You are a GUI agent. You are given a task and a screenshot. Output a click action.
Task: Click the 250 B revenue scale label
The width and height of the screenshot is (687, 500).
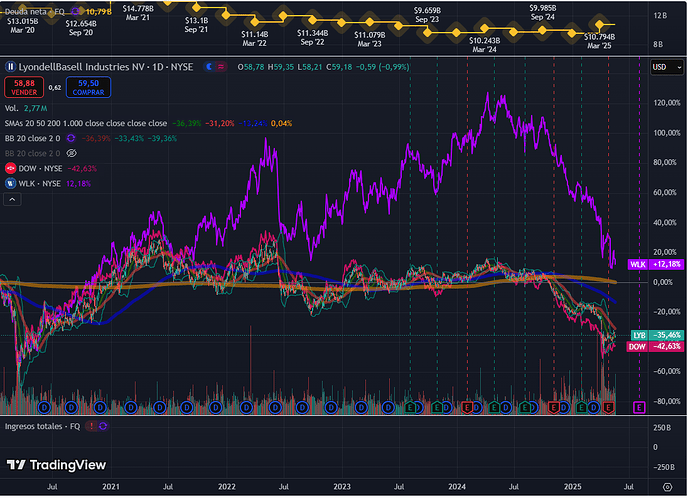click(x=662, y=428)
